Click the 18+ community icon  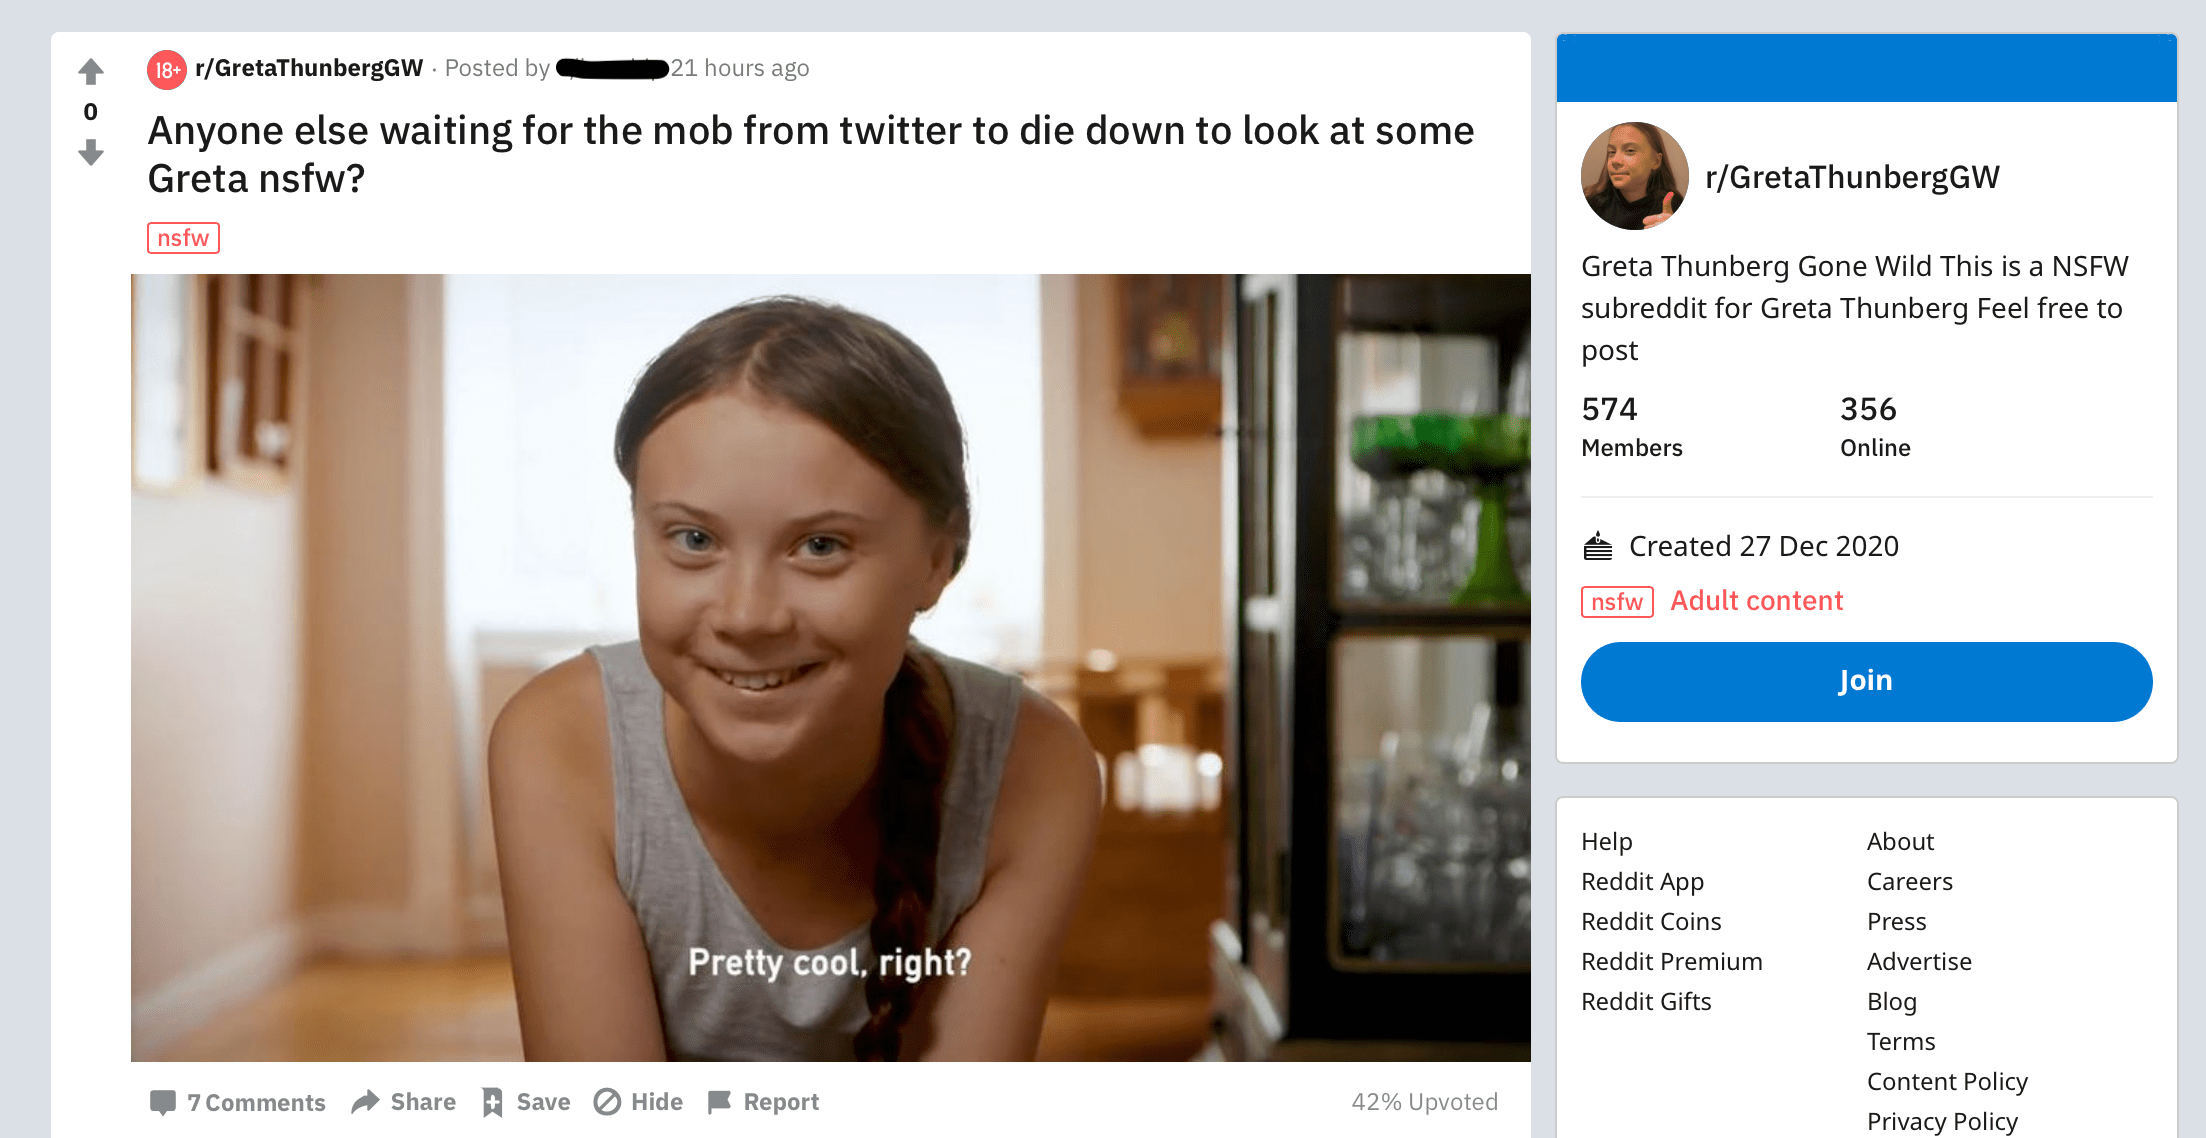click(x=167, y=70)
